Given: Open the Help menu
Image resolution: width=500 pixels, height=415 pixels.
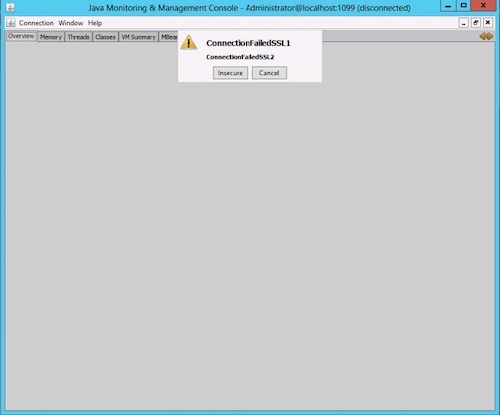Looking at the screenshot, I should pyautogui.click(x=95, y=23).
